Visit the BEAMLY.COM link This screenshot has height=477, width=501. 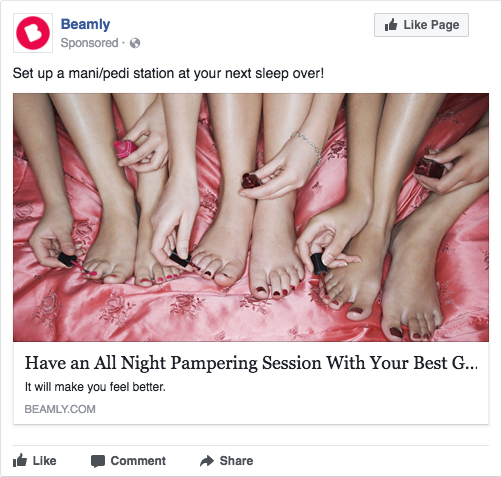point(60,409)
